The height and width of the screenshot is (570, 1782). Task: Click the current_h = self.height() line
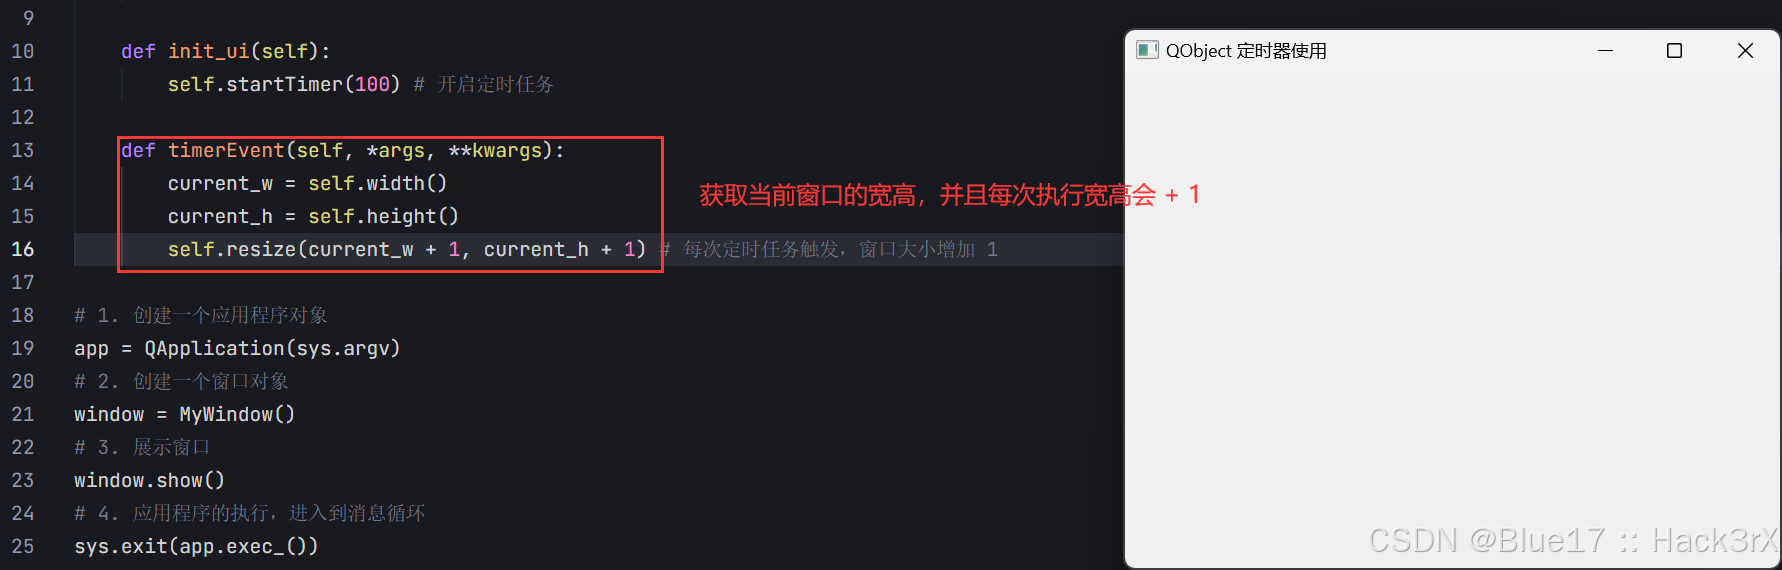click(x=314, y=216)
